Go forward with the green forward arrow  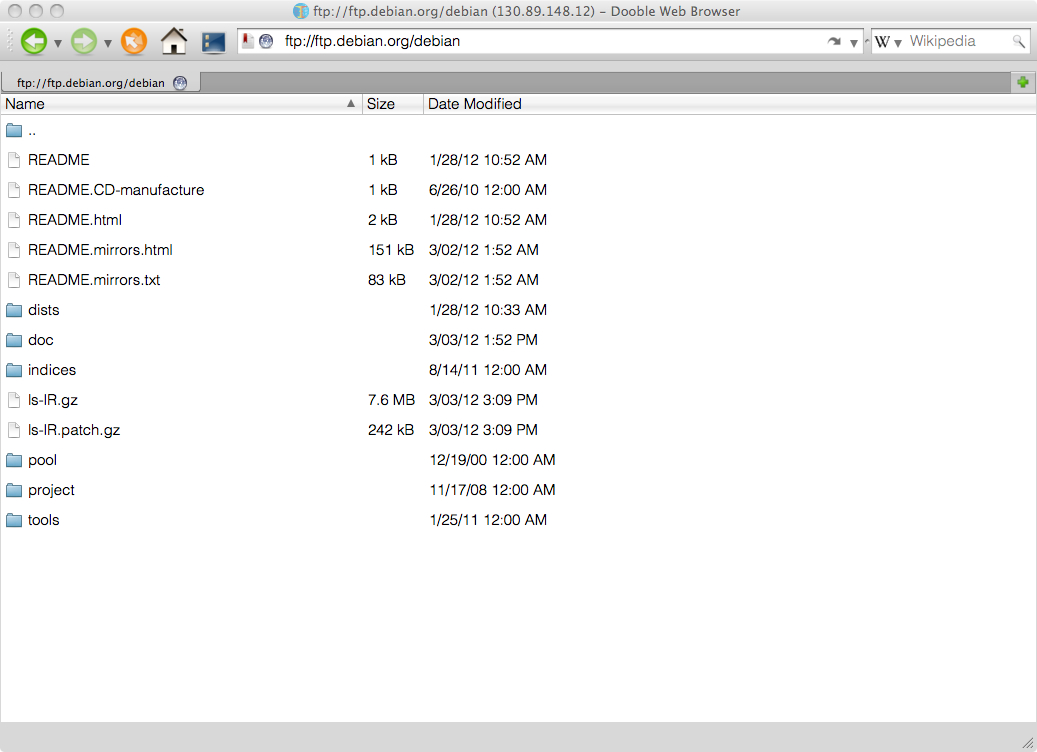tap(84, 42)
